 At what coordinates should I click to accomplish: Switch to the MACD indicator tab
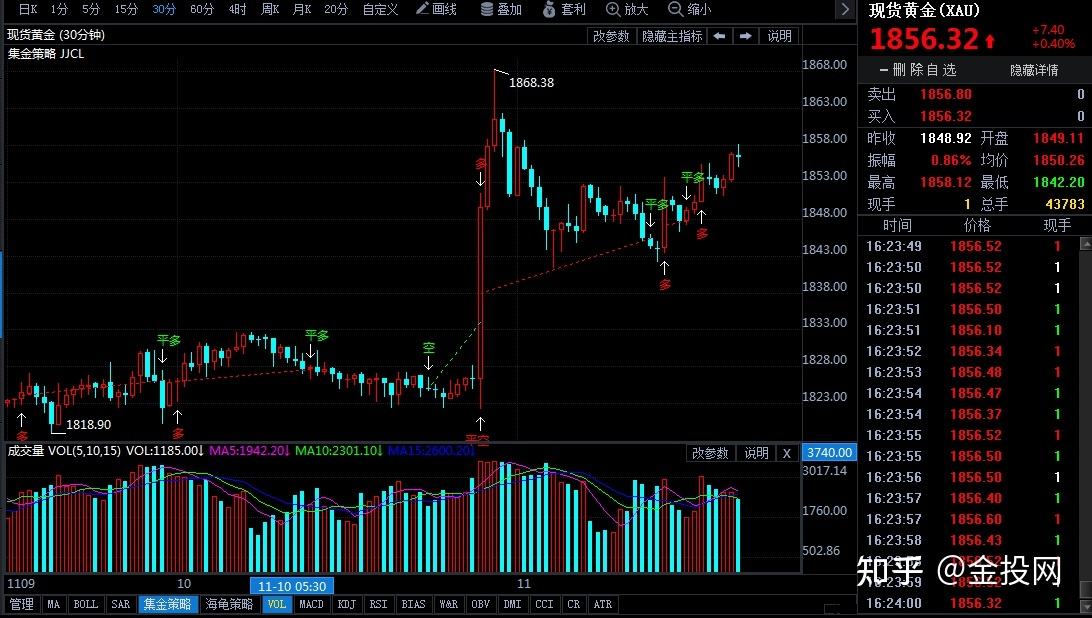pyautogui.click(x=312, y=604)
